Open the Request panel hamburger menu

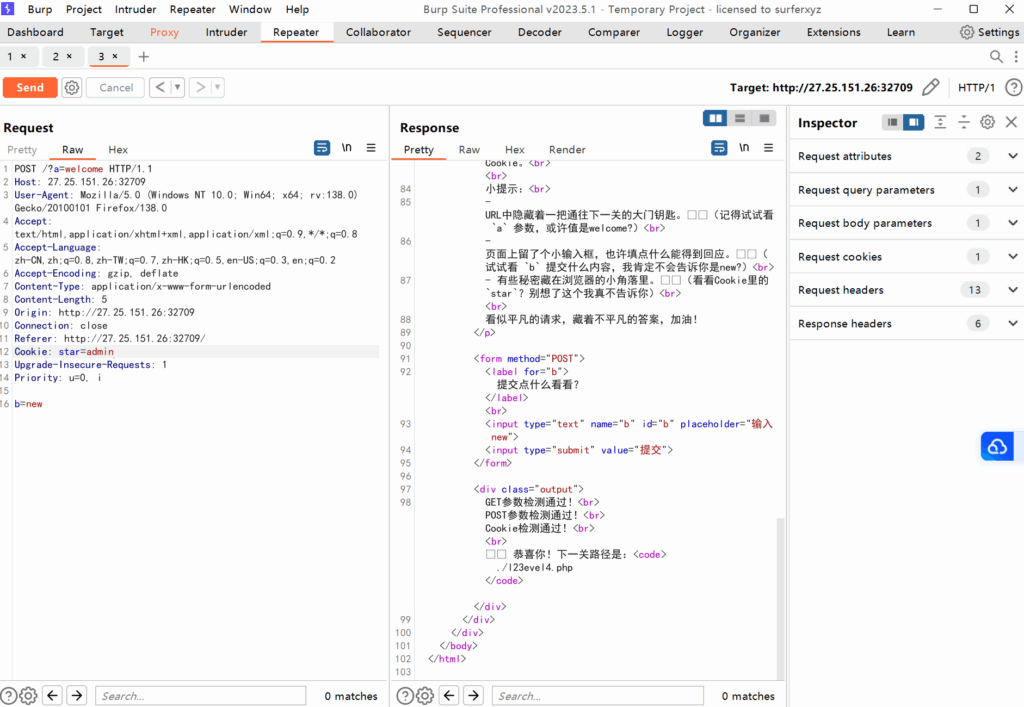[371, 148]
